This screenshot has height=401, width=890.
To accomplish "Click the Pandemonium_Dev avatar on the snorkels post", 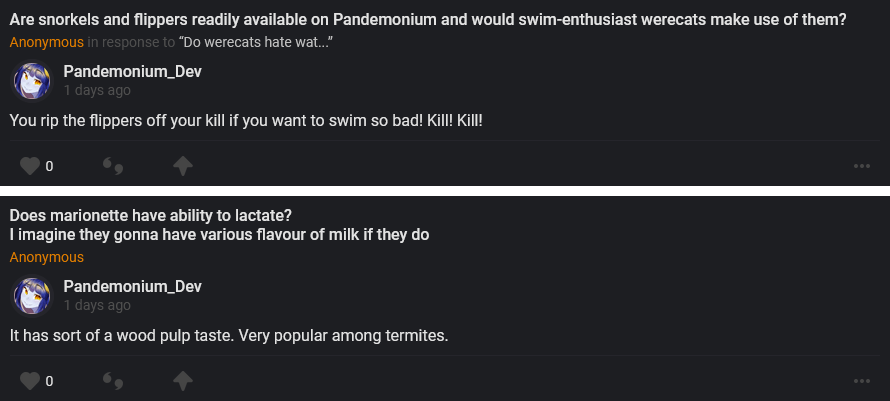I will pyautogui.click(x=31, y=80).
